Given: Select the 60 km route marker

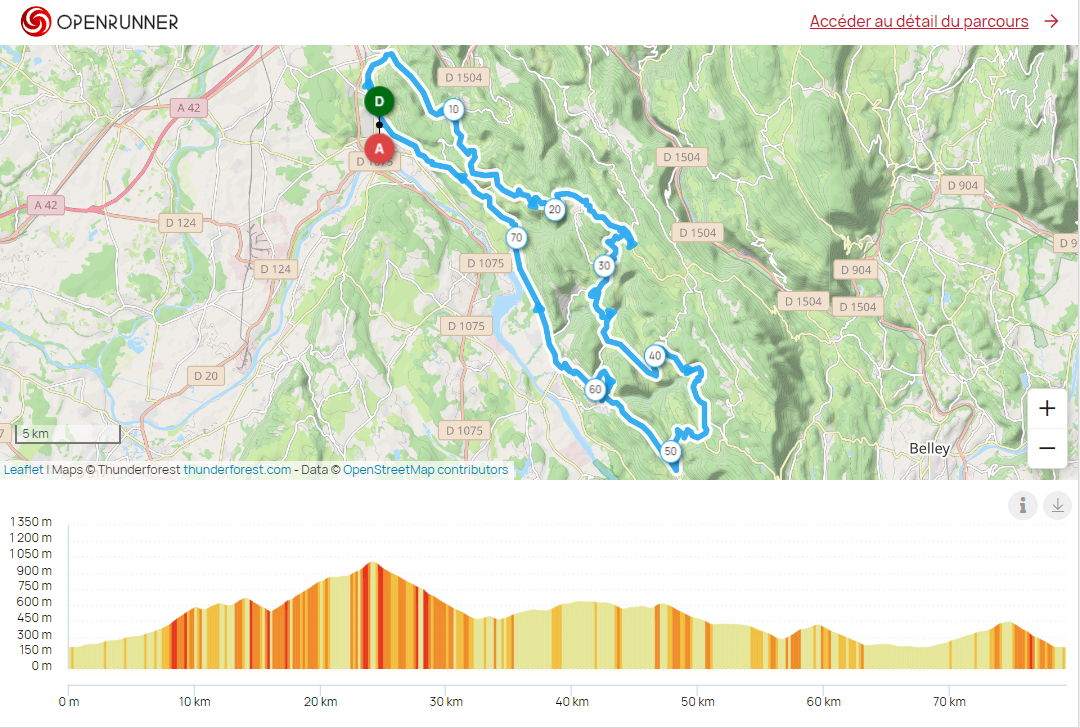Looking at the screenshot, I should tap(595, 389).
